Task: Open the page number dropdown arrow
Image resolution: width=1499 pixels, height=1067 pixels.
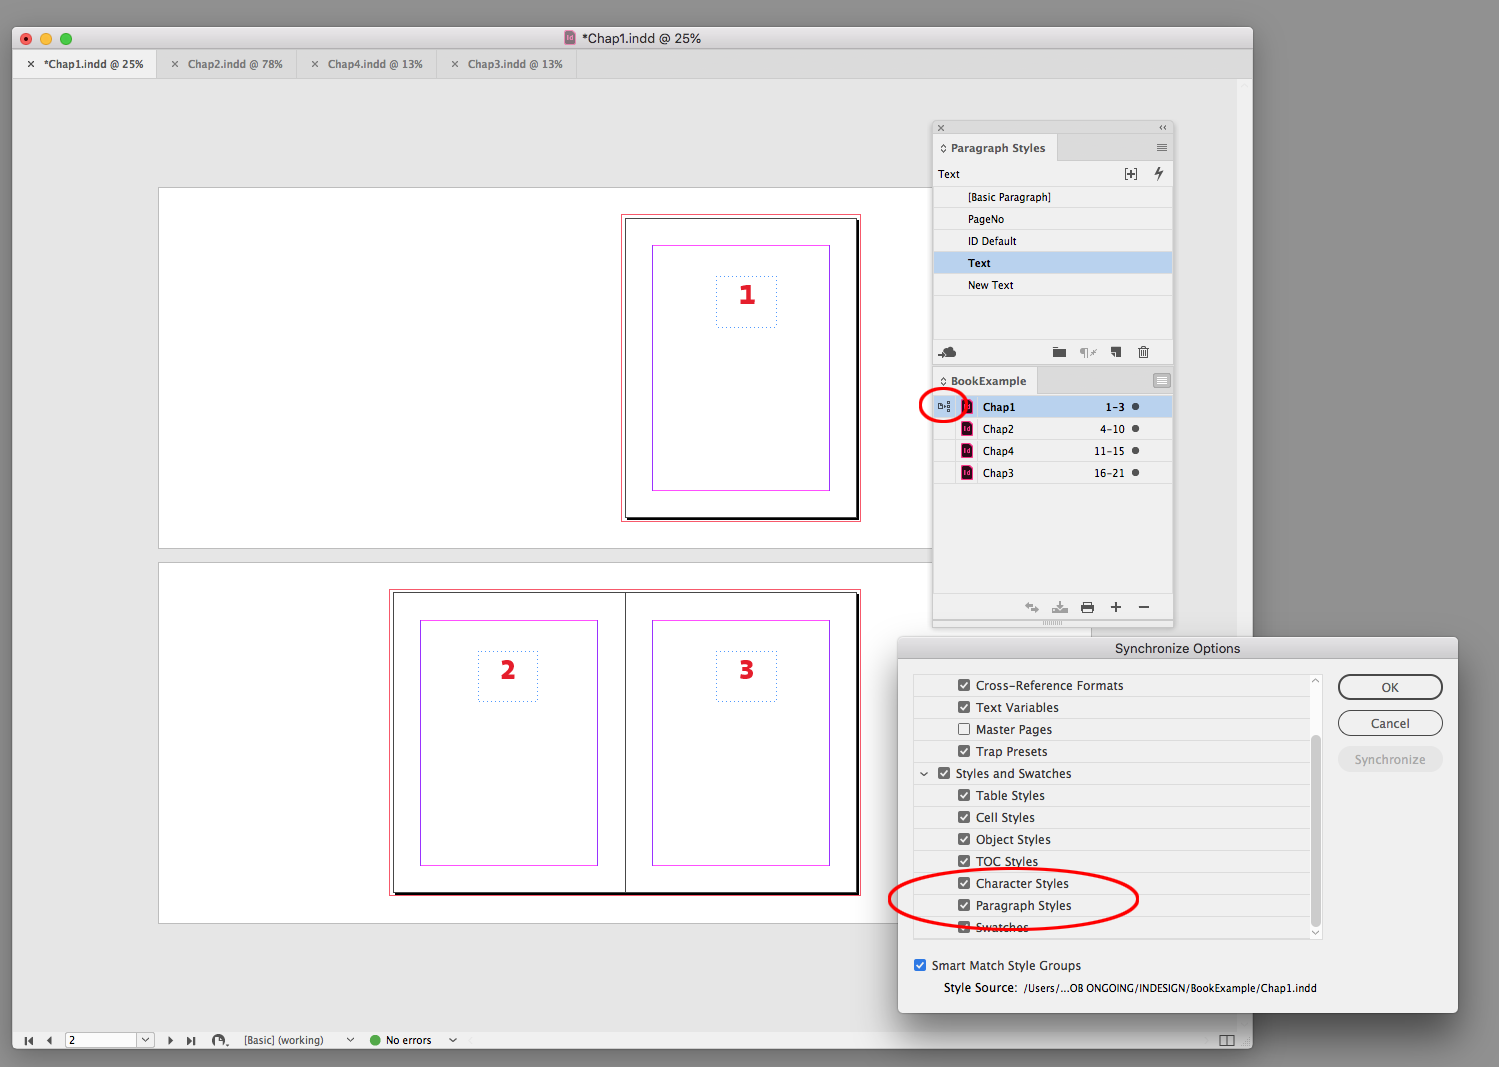Action: tap(146, 1041)
